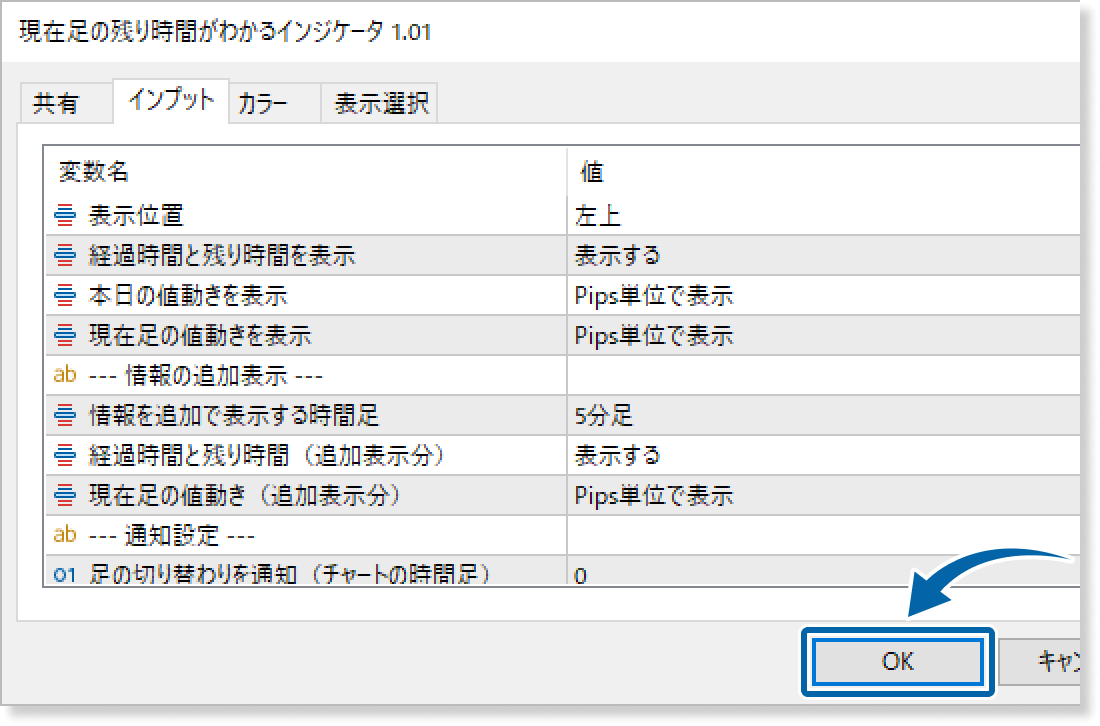Click the ab icon for 情報の追加表示
Image resolution: width=1100 pixels, height=726 pixels.
pos(65,375)
